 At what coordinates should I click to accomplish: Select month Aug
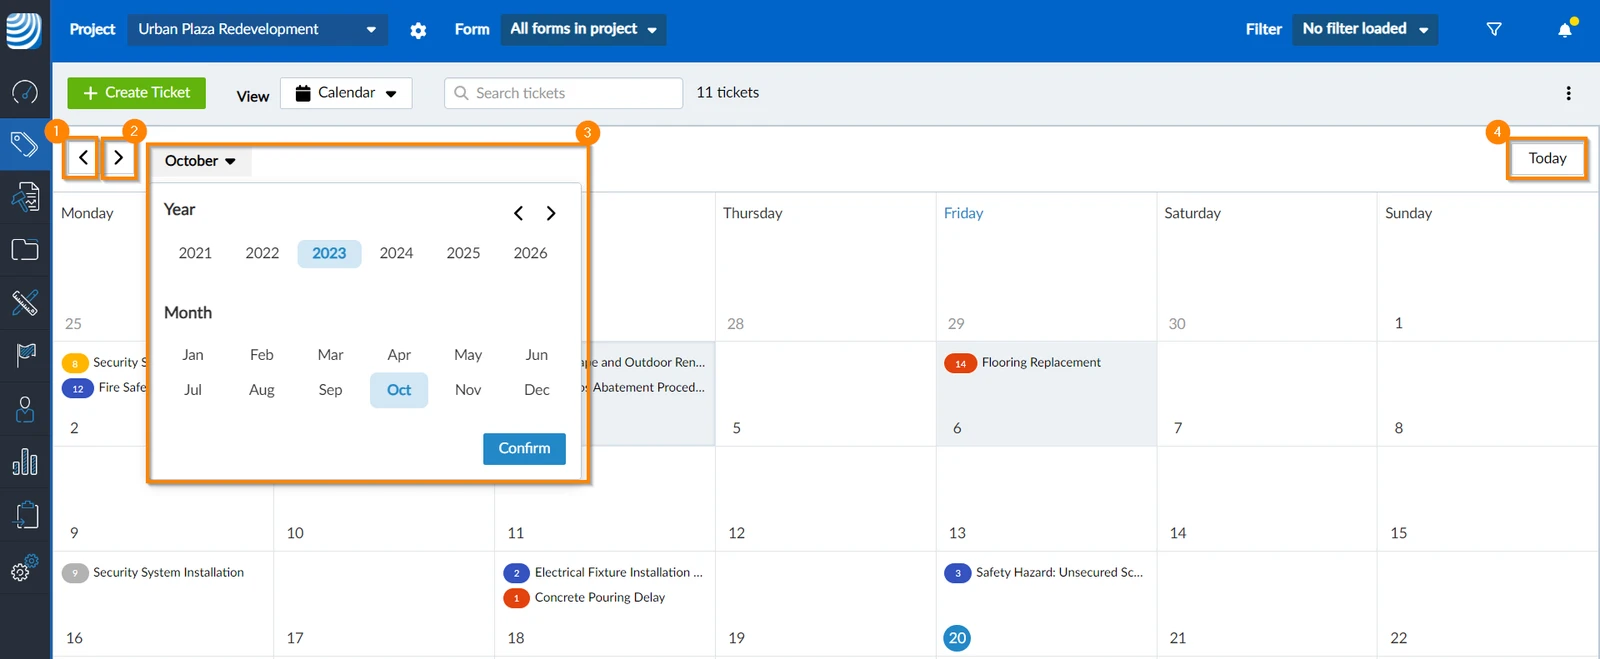(x=262, y=390)
